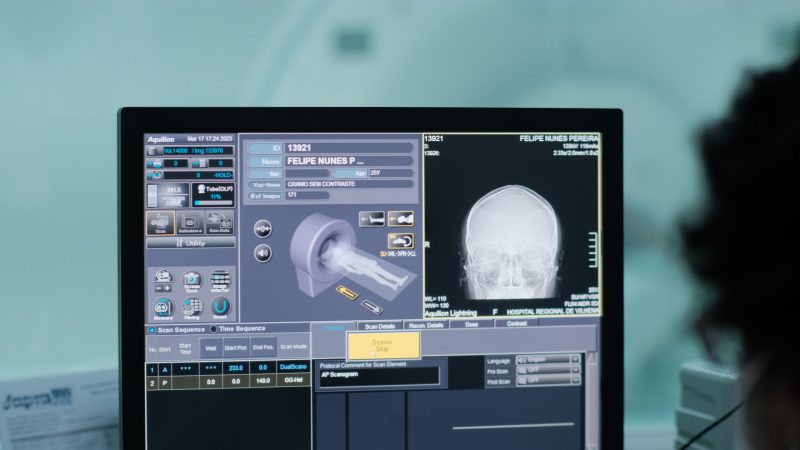Click the 233.0 start position cell

click(x=236, y=368)
